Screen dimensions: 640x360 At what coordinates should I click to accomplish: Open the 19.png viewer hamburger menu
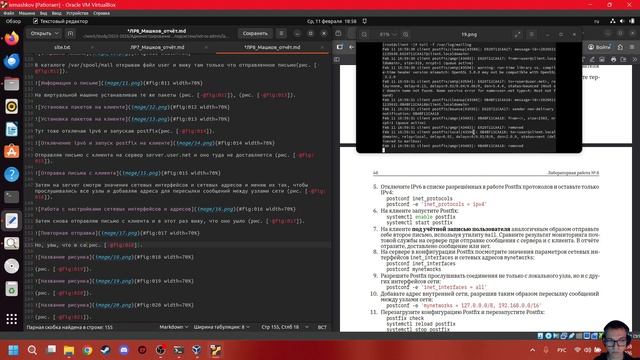point(531,35)
